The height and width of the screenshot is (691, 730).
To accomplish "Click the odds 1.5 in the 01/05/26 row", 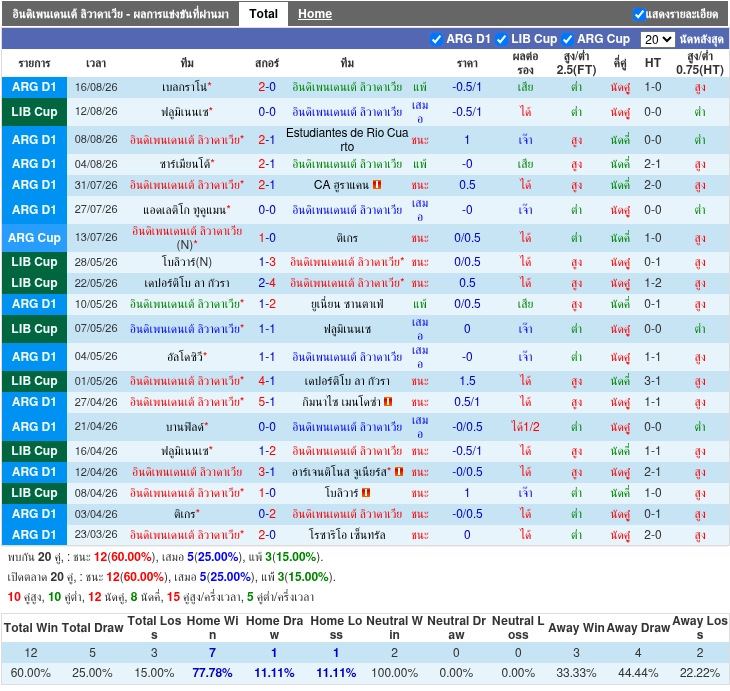I will (x=467, y=381).
